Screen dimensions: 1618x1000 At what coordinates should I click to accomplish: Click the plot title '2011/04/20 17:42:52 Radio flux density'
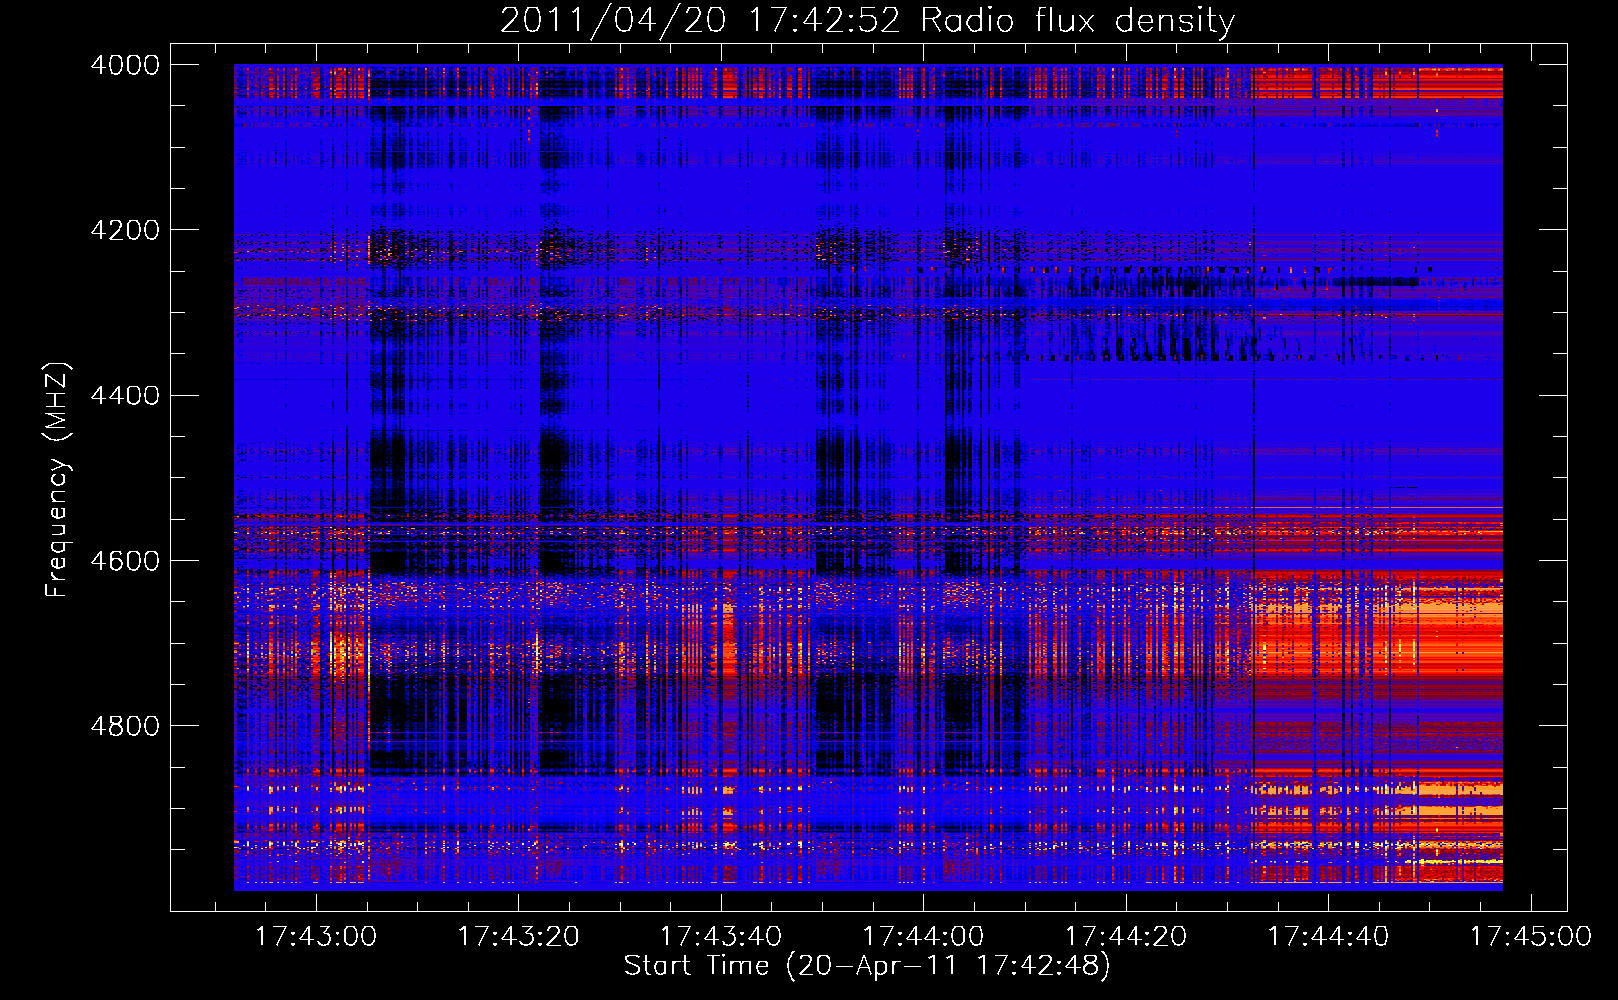[x=867, y=21]
